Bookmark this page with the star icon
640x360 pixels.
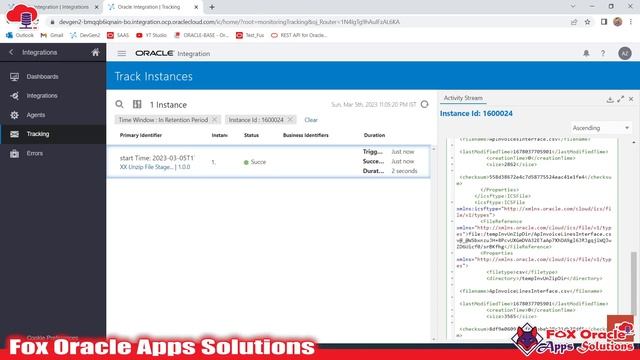coord(587,22)
